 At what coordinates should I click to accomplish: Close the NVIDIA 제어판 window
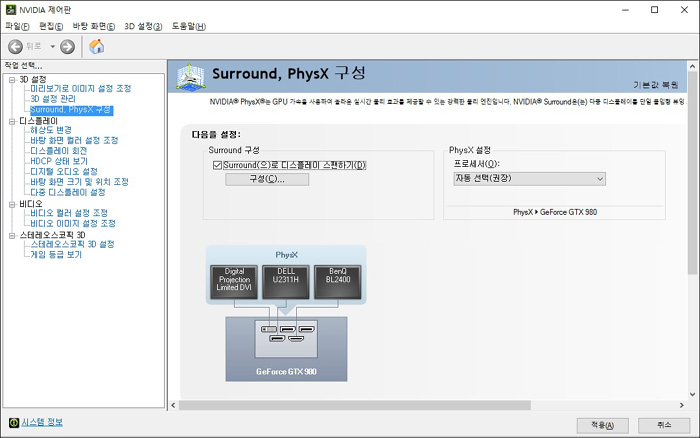click(x=684, y=10)
